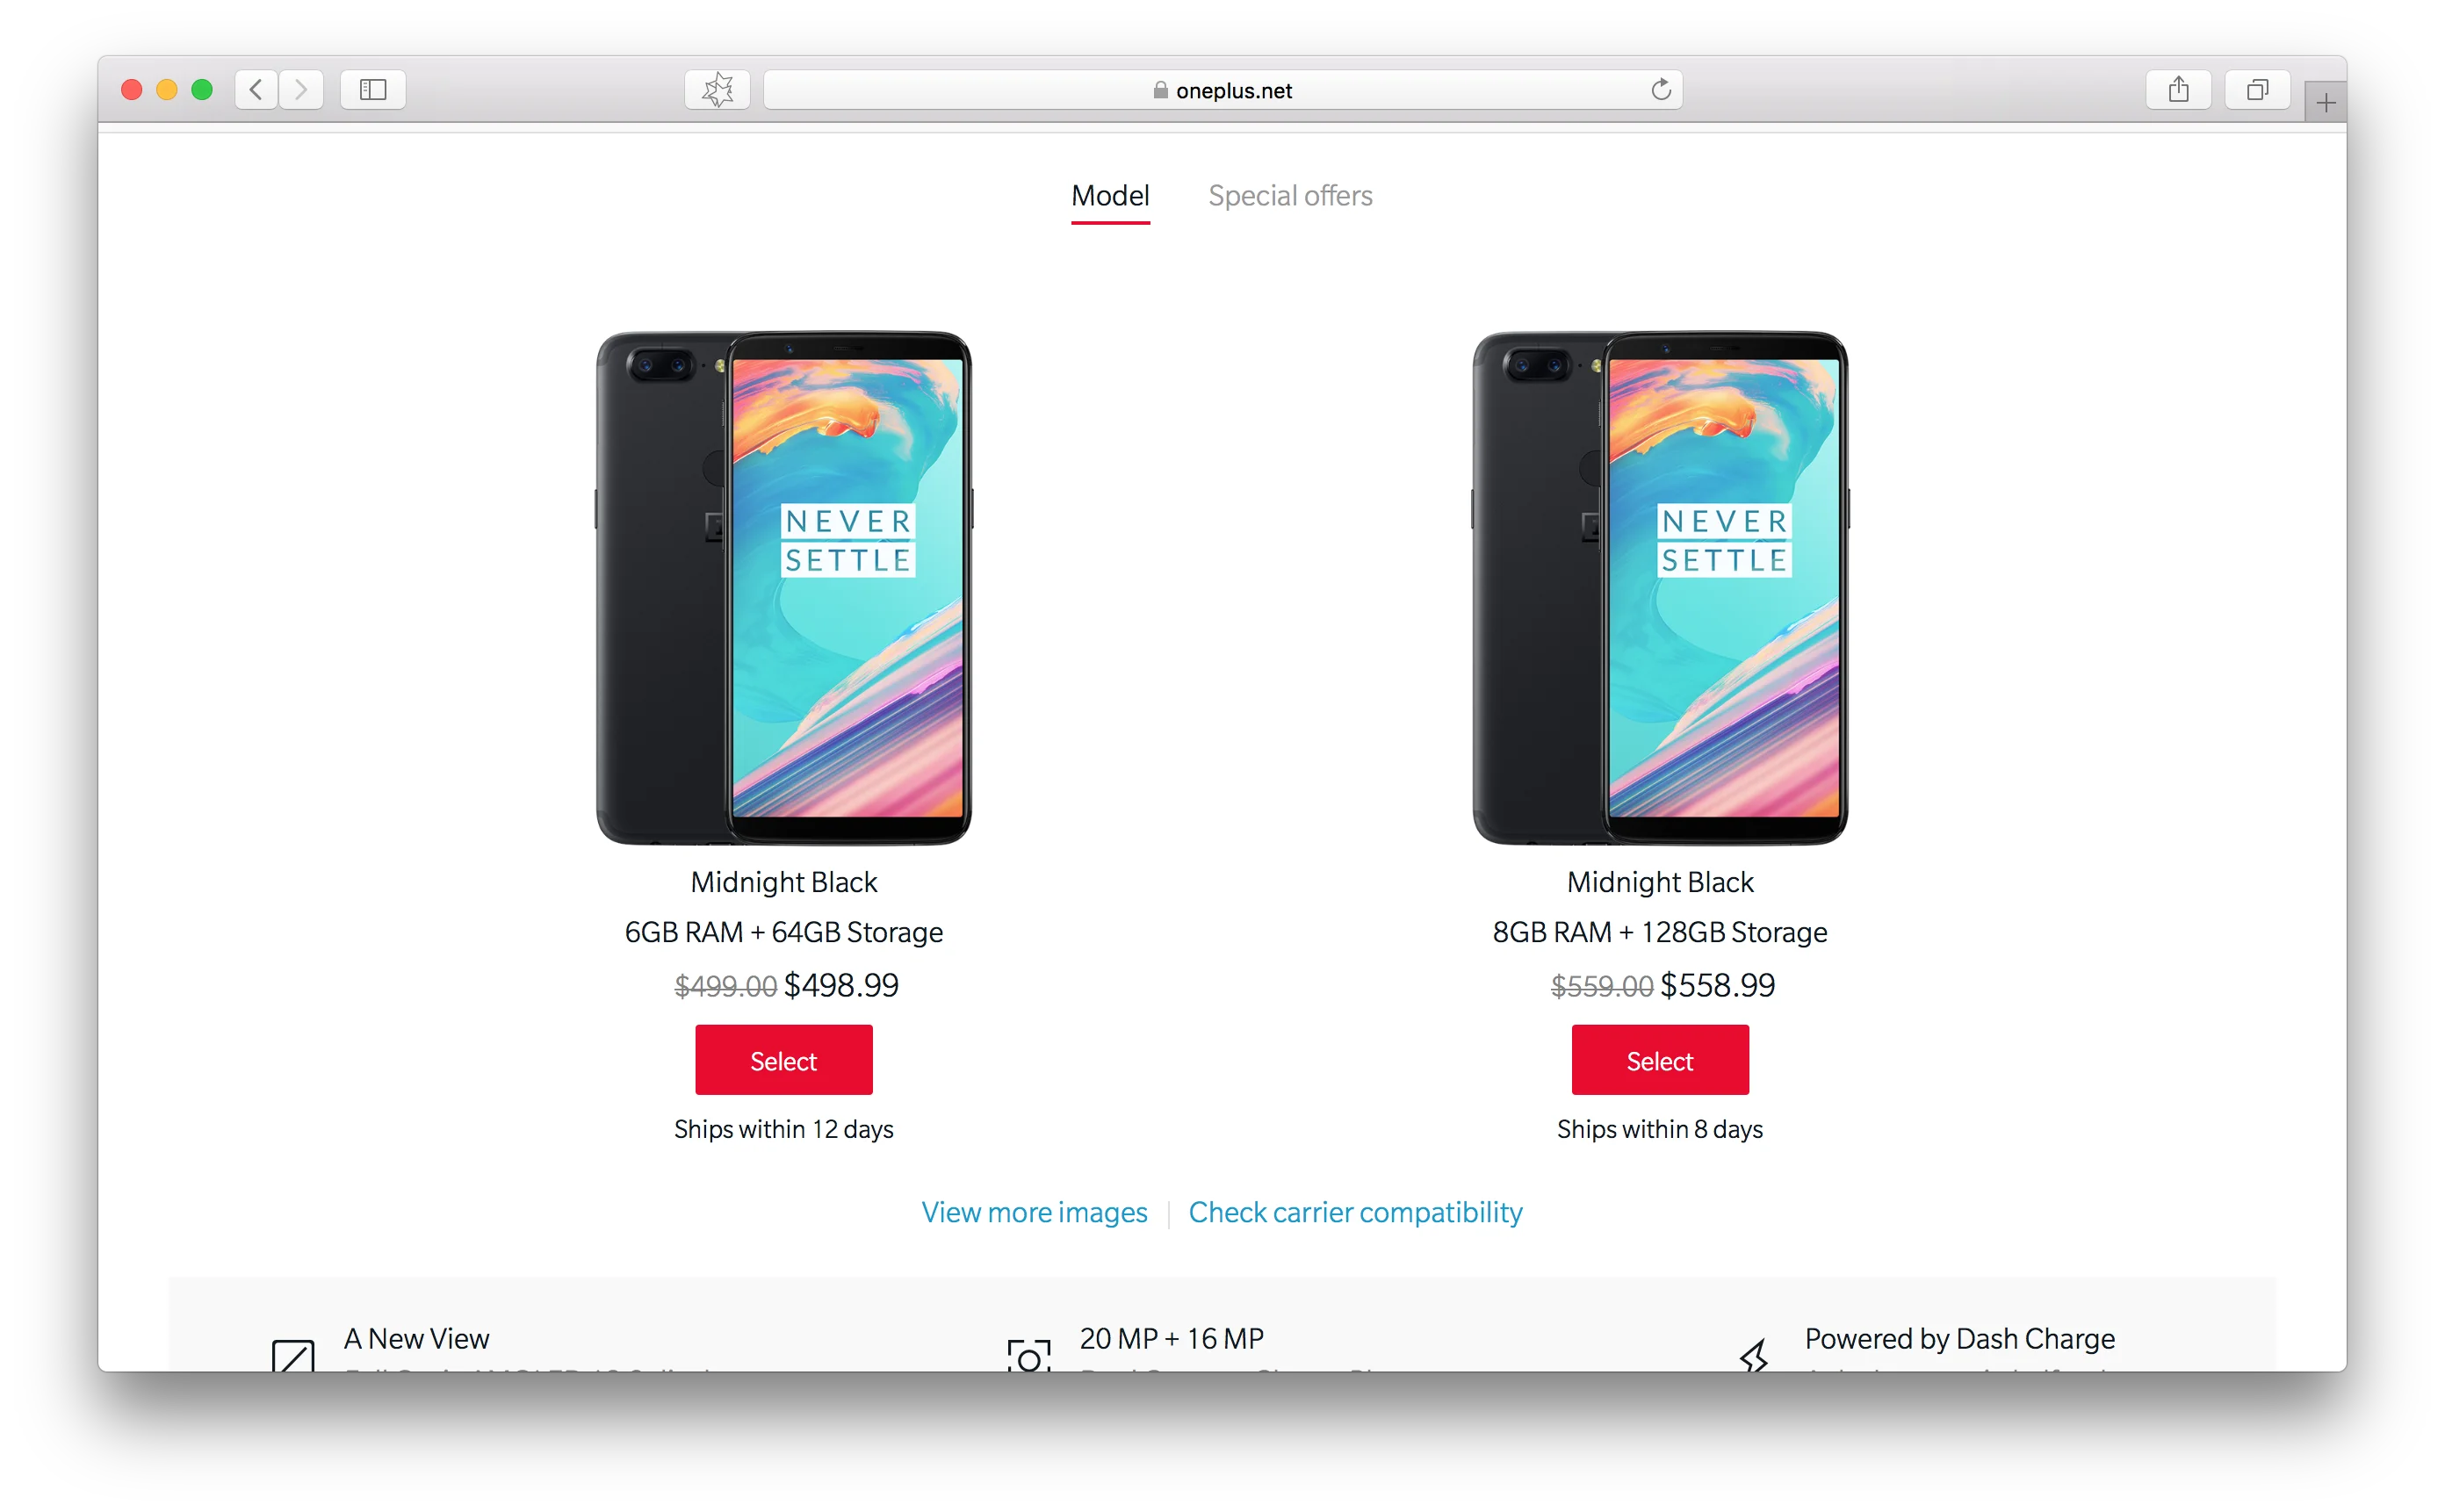Viewport: 2445px width, 1512px height.
Task: Click the page reload icon
Action: (x=1662, y=87)
